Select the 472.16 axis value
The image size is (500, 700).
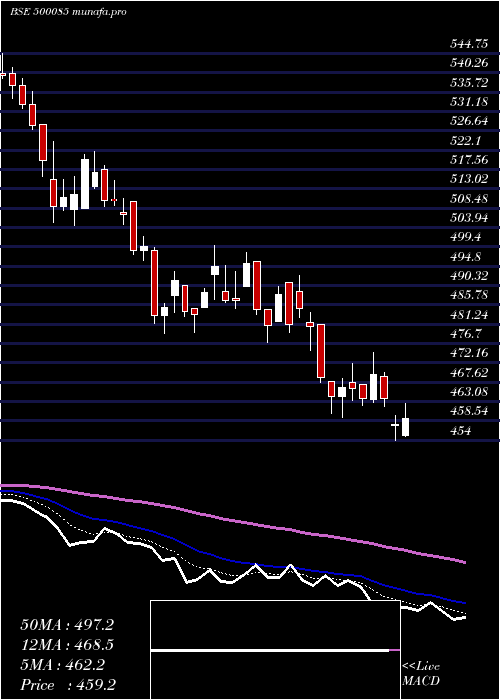coord(469,354)
